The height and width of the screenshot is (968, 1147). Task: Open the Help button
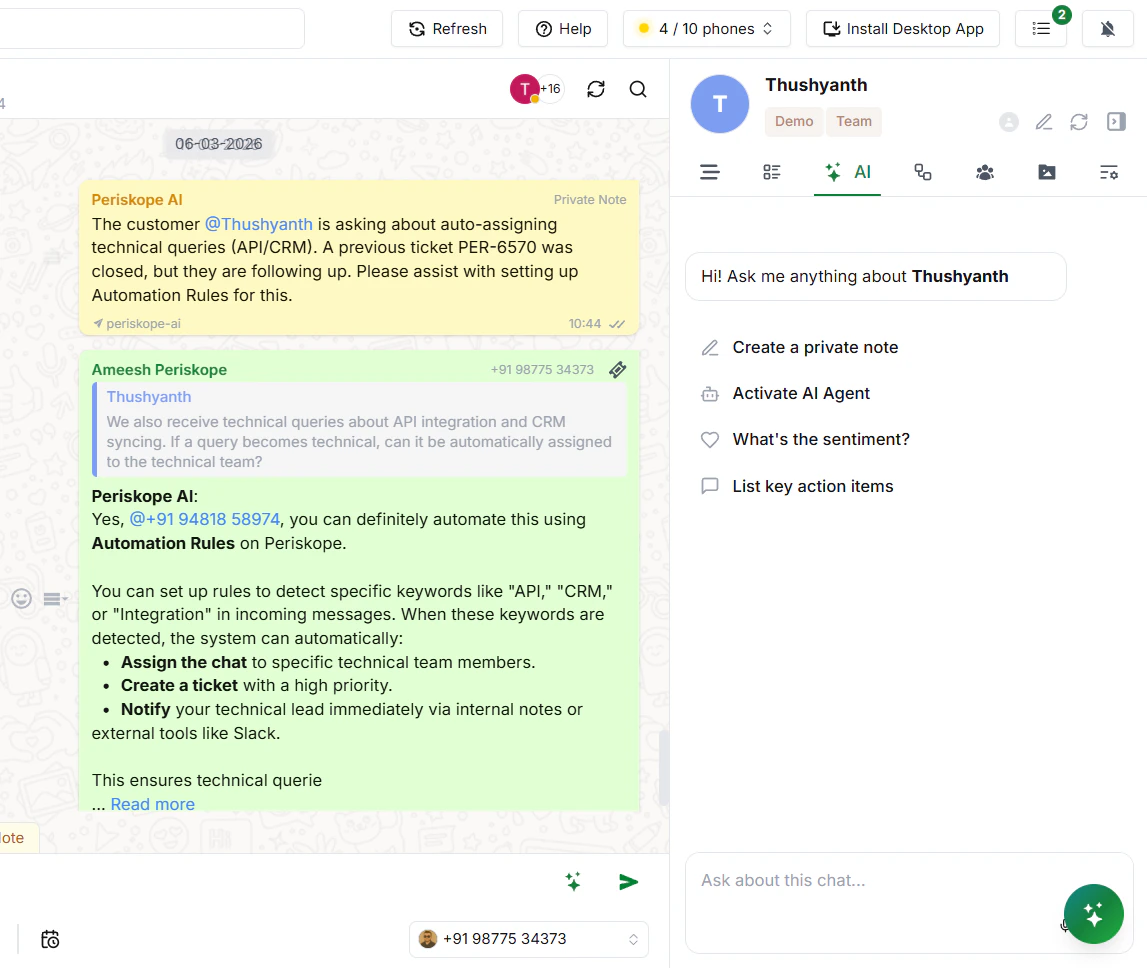point(563,29)
